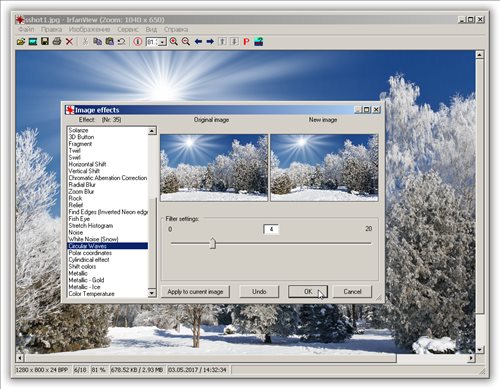Click the Print icon in toolbar
Screen dimensions: 500x389
[57, 41]
